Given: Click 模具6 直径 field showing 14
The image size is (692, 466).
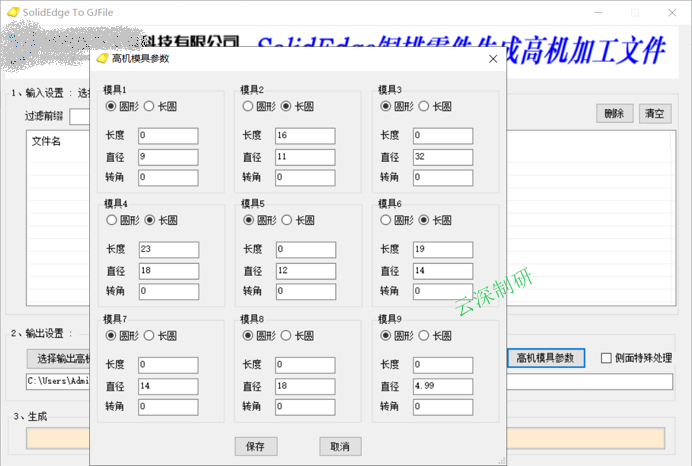Looking at the screenshot, I should 443,271.
